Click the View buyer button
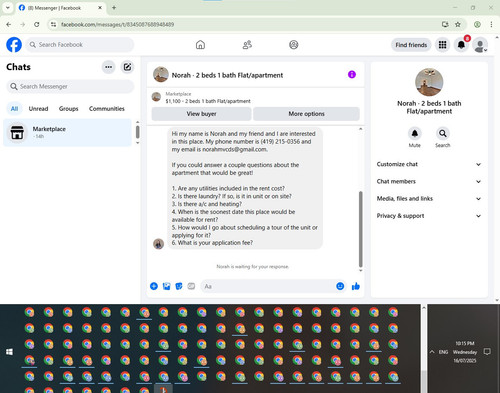The image size is (500, 393). [201, 114]
